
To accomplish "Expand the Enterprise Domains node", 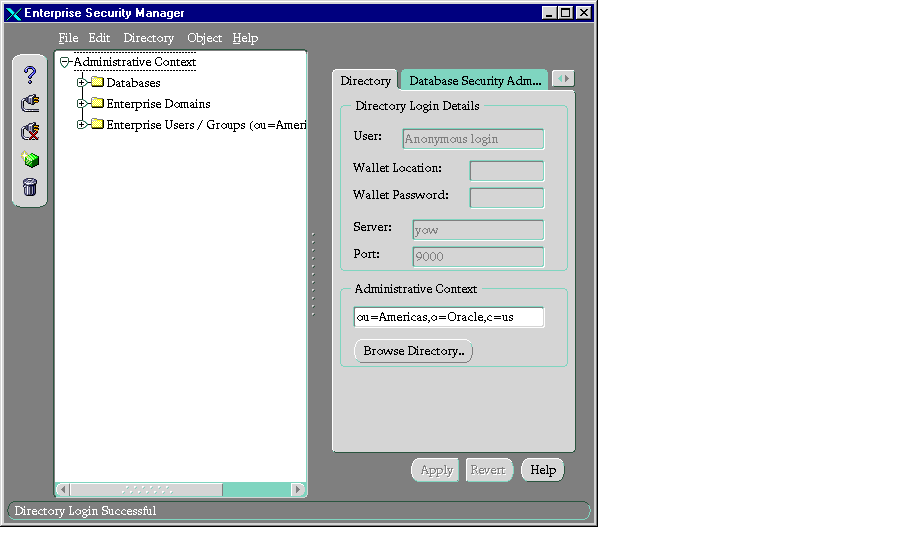I will pos(82,103).
